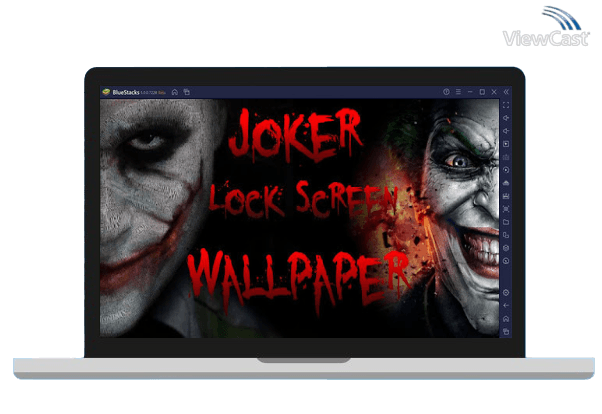
Task: Open the circular sync icon in sidebar
Action: coord(506,170)
